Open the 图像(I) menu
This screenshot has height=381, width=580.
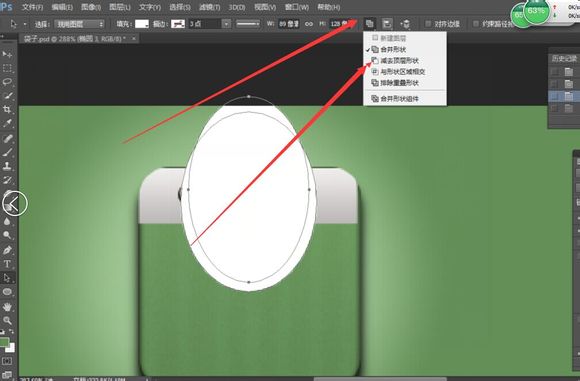pyautogui.click(x=91, y=7)
